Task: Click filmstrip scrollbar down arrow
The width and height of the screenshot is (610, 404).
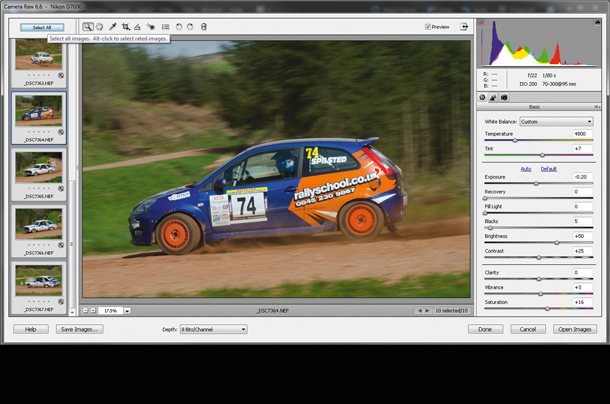Action: pos(72,312)
